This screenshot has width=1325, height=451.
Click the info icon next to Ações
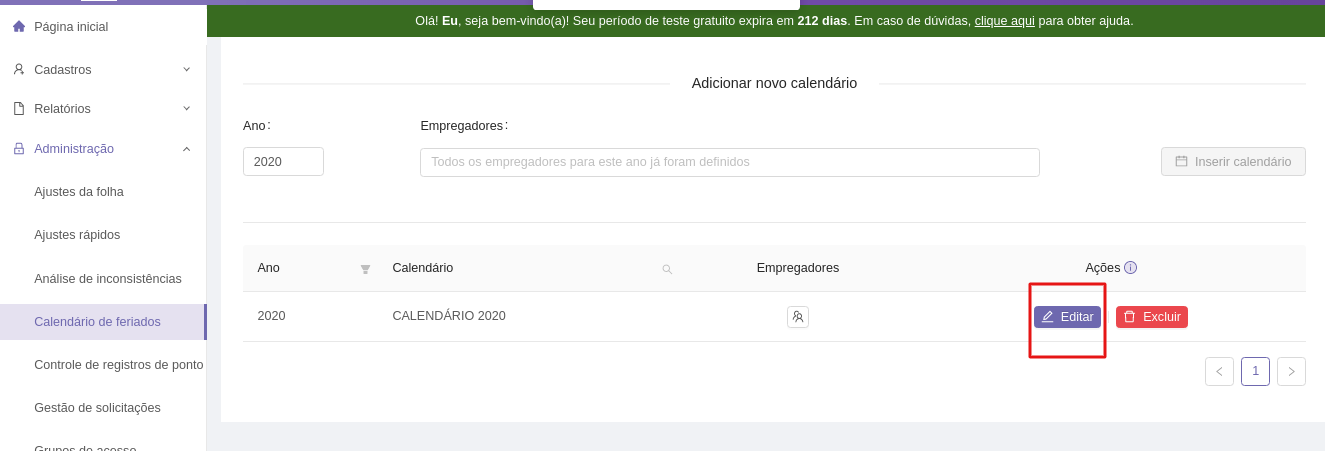[x=1130, y=268]
